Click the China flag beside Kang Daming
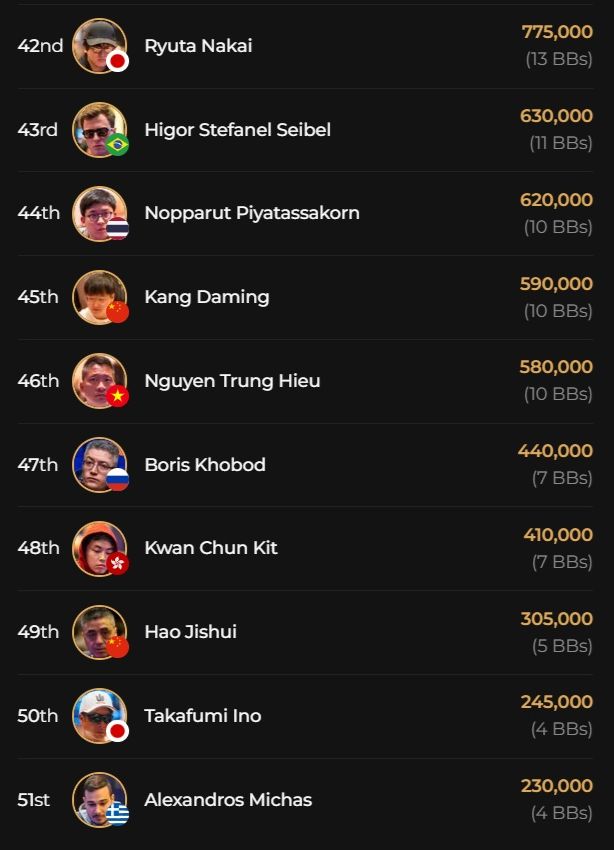The image size is (614, 850). [x=118, y=313]
